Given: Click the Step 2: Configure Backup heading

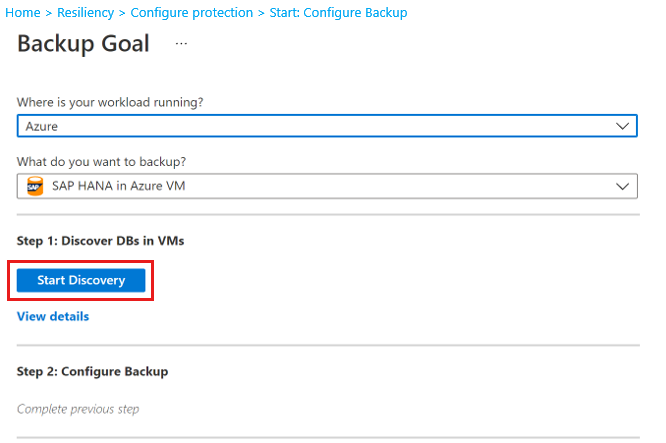Looking at the screenshot, I should [x=92, y=371].
